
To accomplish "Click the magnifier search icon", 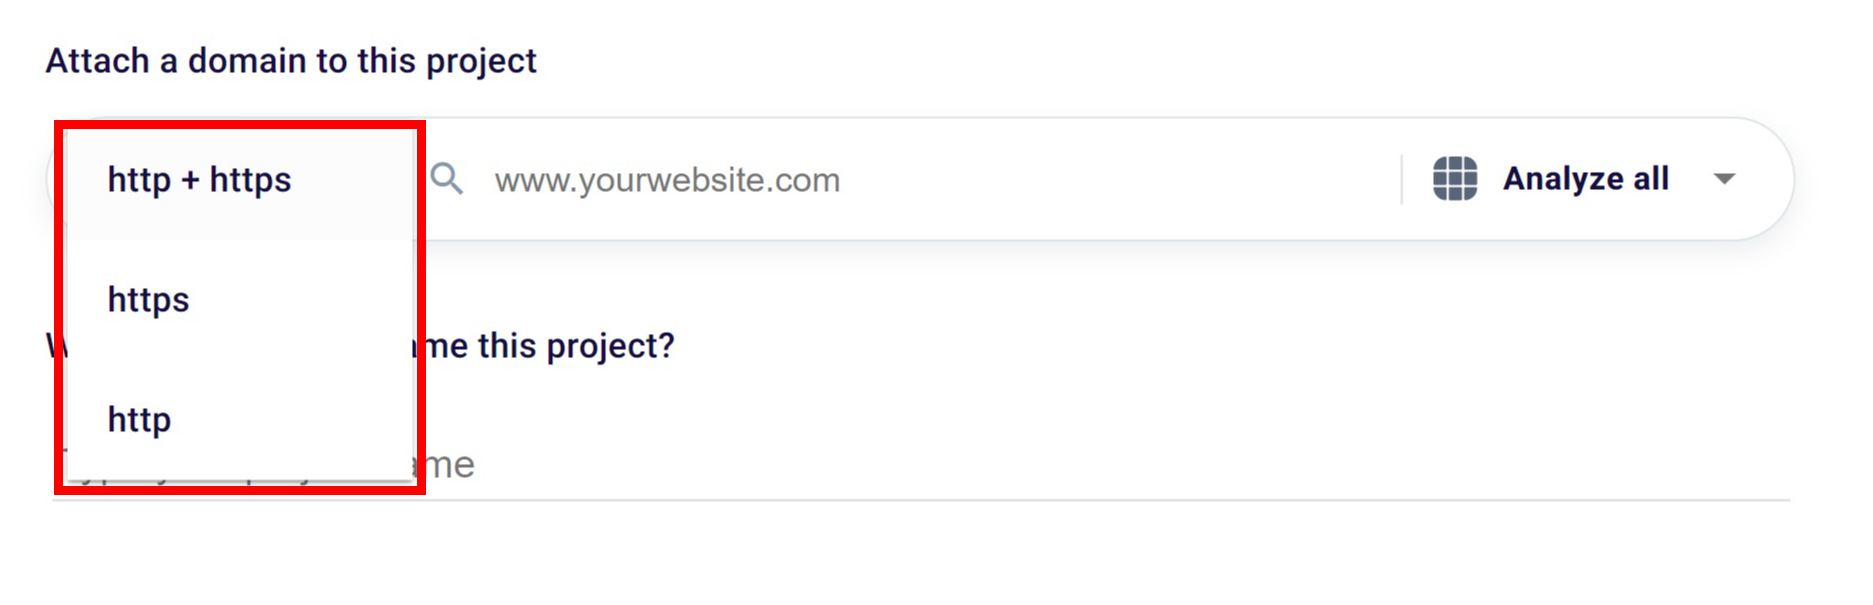I will [x=446, y=179].
